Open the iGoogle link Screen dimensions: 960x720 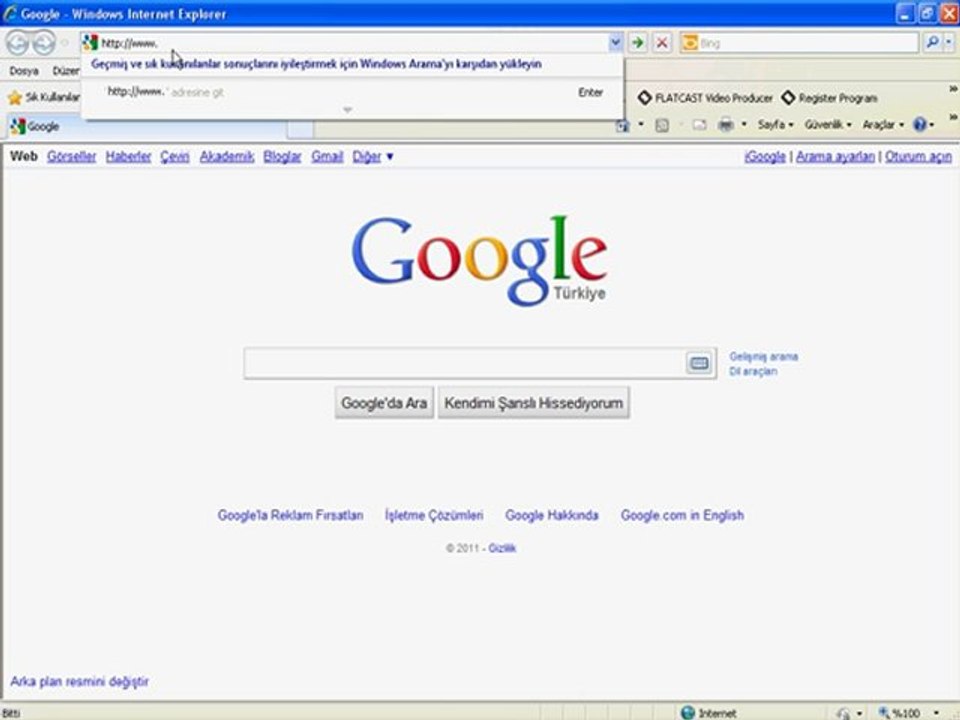point(765,157)
